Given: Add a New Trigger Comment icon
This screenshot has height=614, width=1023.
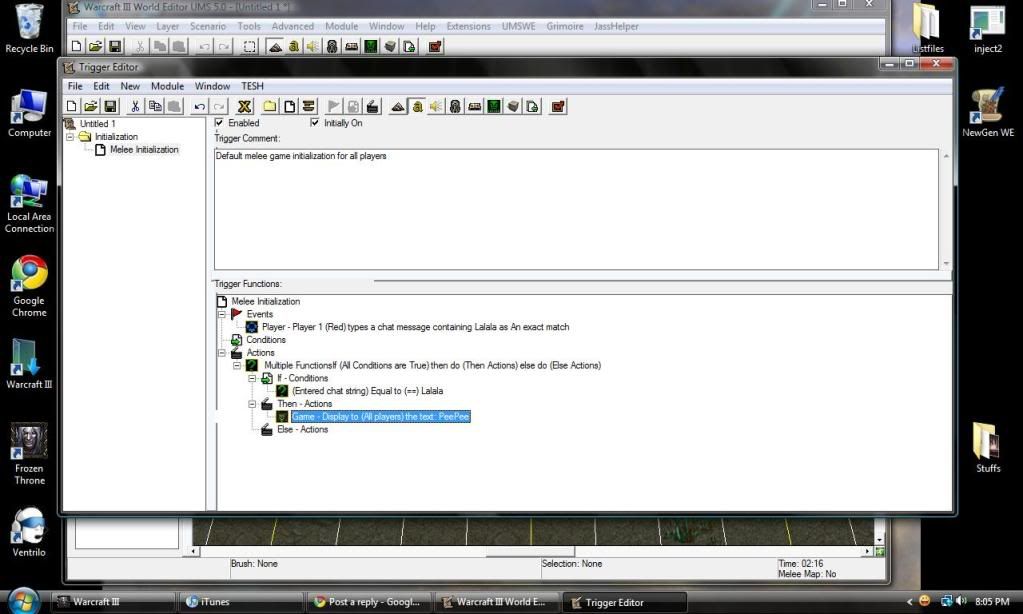Looking at the screenshot, I should (x=309, y=106).
